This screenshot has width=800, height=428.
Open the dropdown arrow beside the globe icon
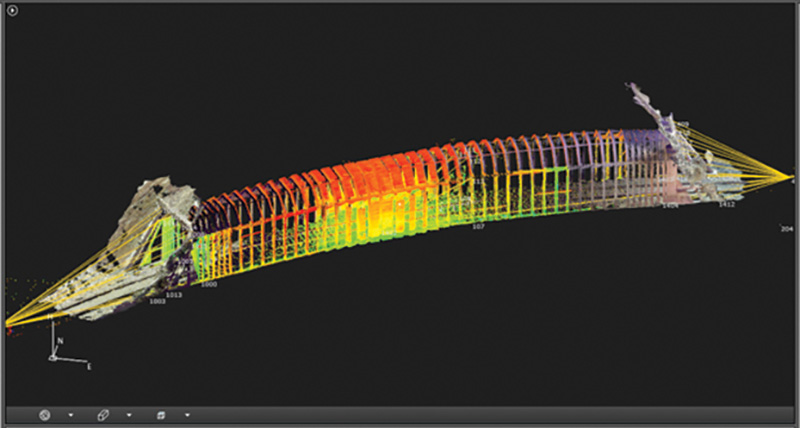coord(70,414)
